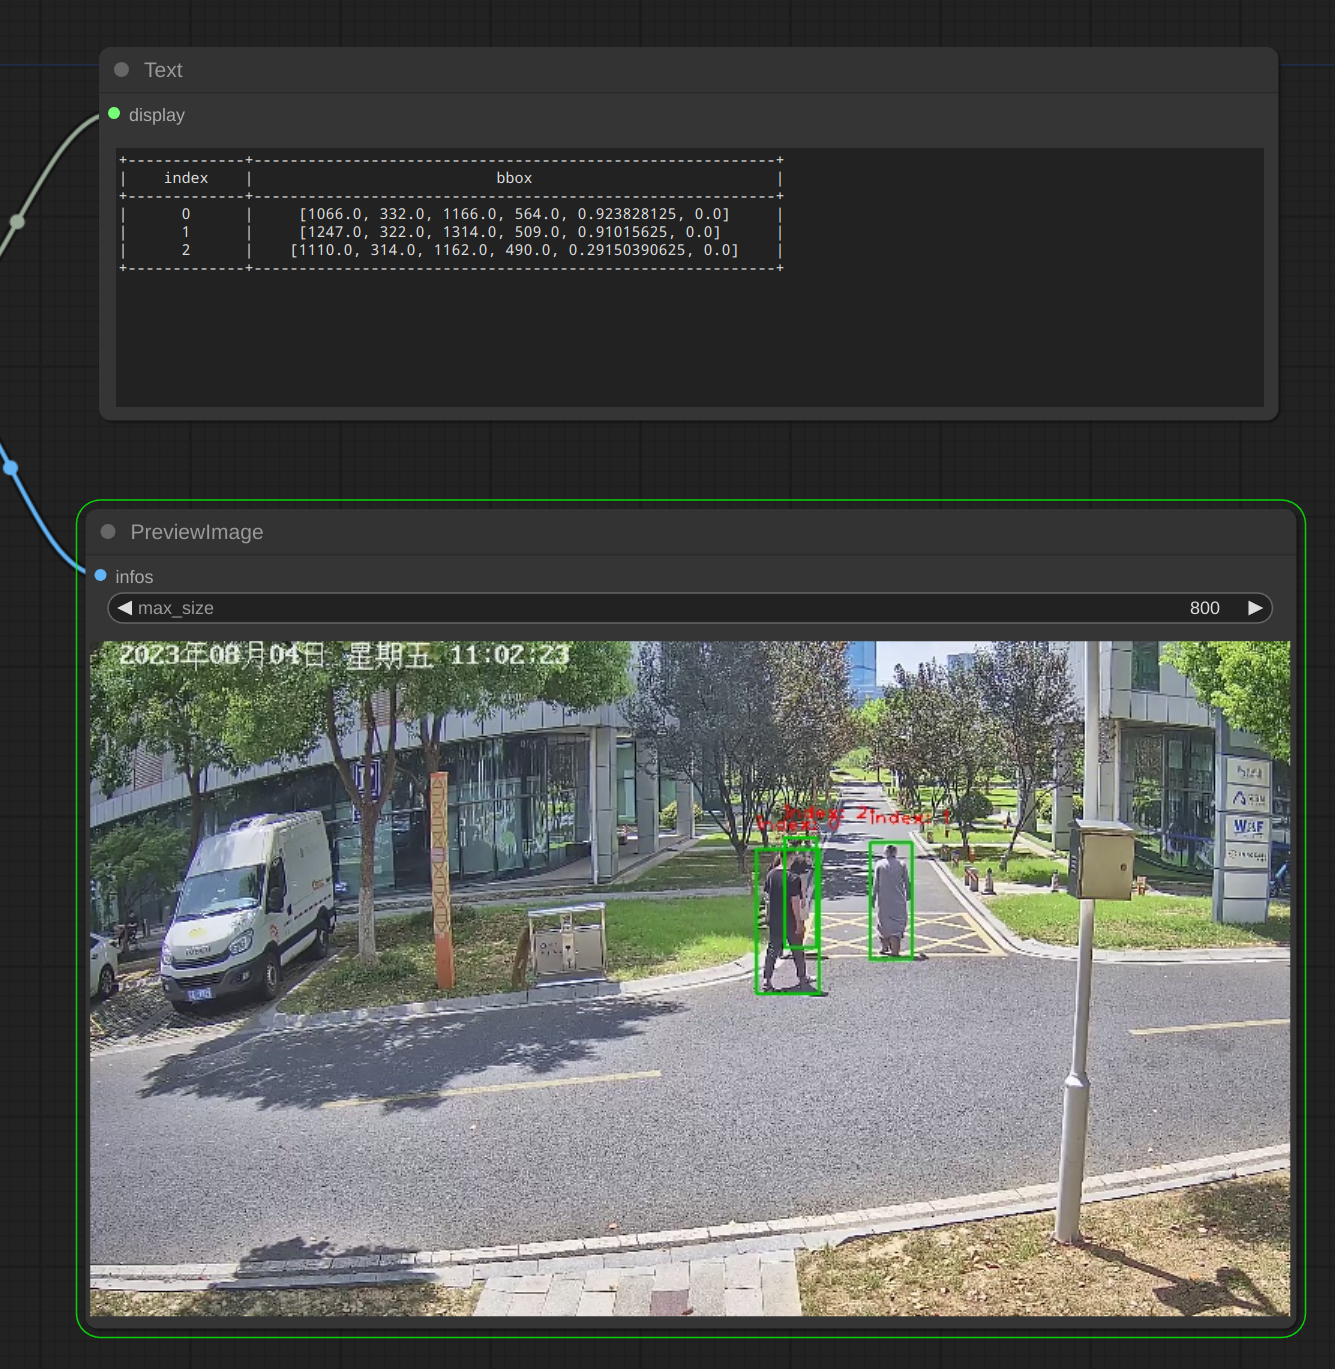This screenshot has height=1369, width=1335.
Task: Click the max_size value 800 field
Action: pos(690,608)
